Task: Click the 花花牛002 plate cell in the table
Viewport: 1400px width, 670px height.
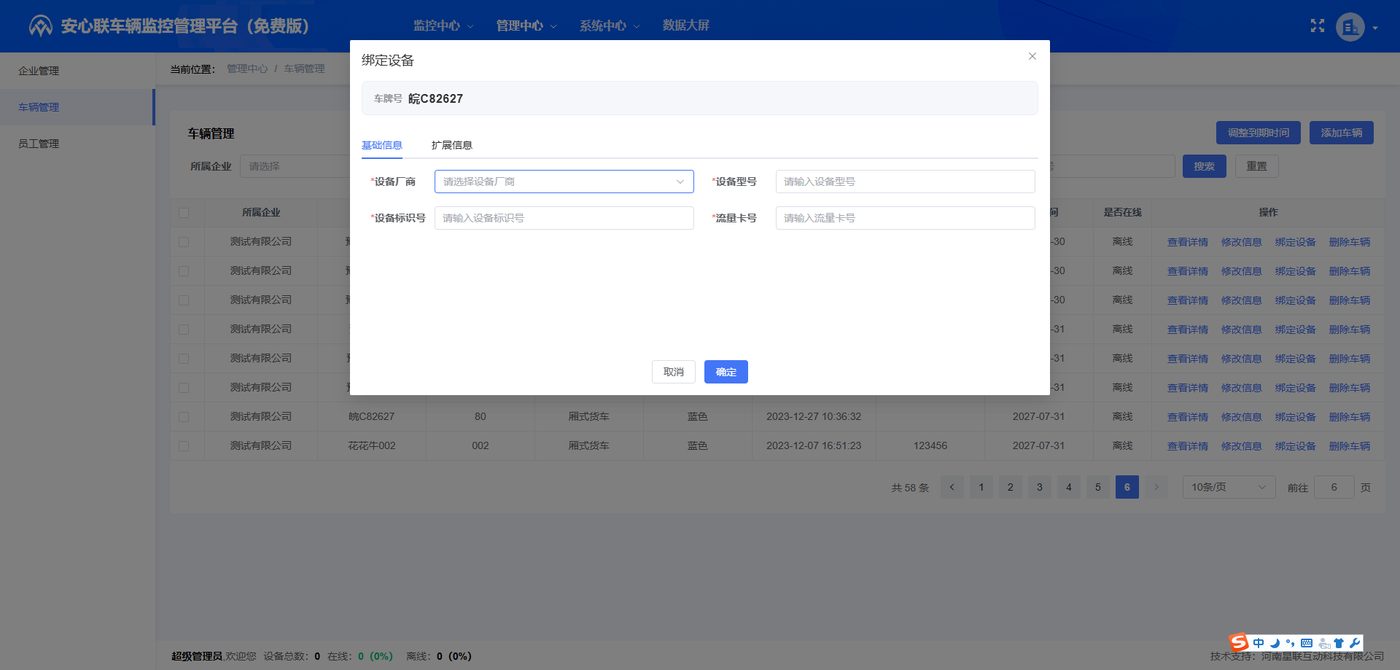Action: pyautogui.click(x=371, y=446)
